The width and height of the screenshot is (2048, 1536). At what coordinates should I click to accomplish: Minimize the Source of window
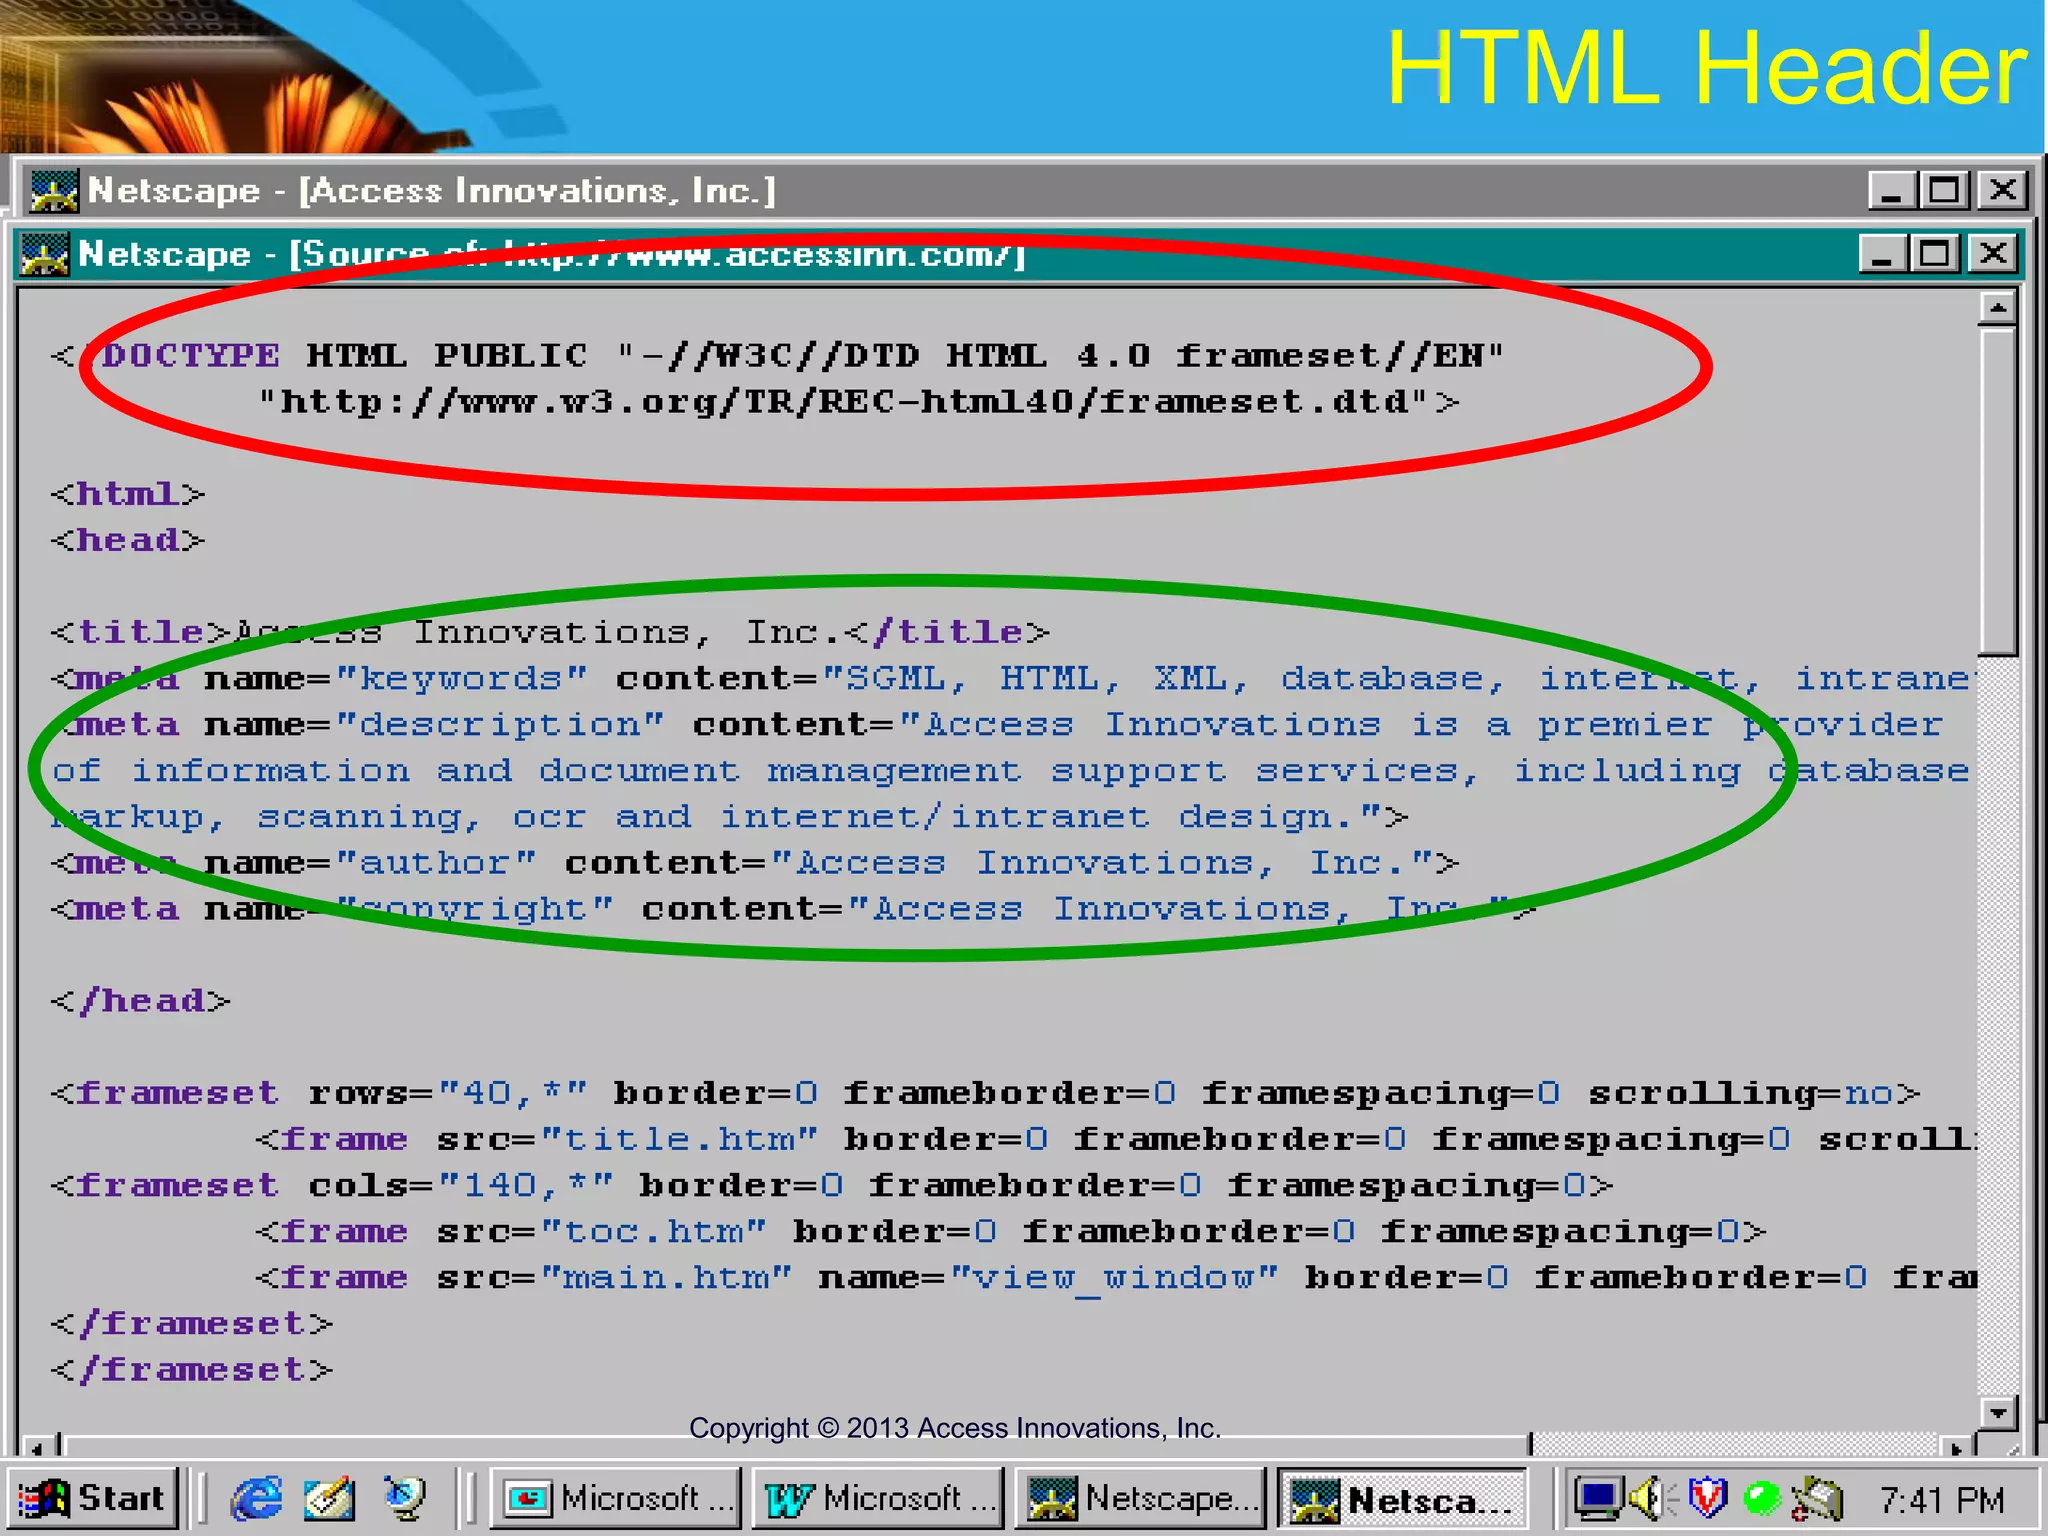(x=1883, y=254)
